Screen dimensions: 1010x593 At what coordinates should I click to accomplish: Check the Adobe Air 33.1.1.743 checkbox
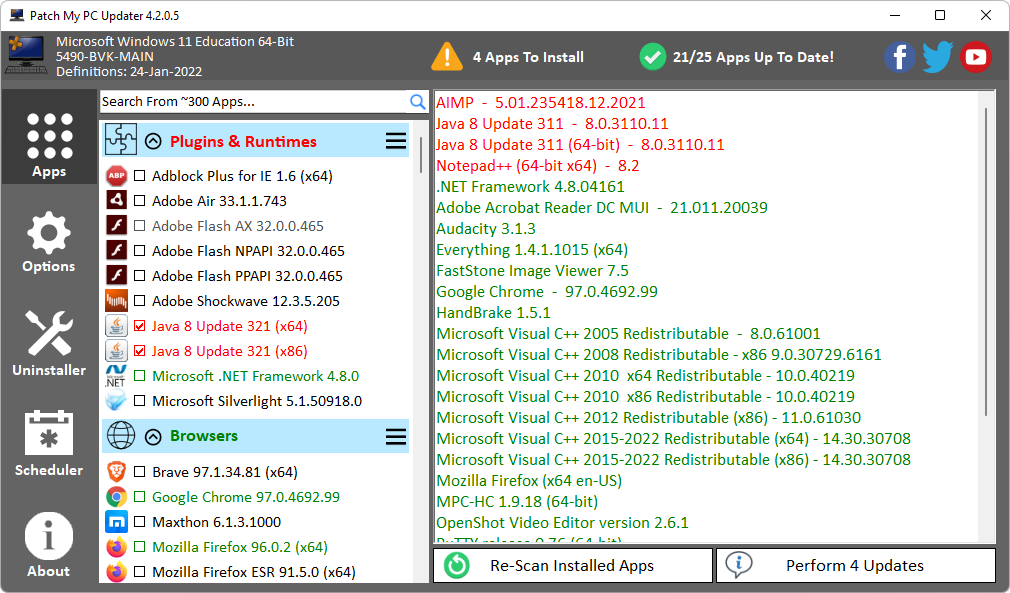[x=139, y=201]
